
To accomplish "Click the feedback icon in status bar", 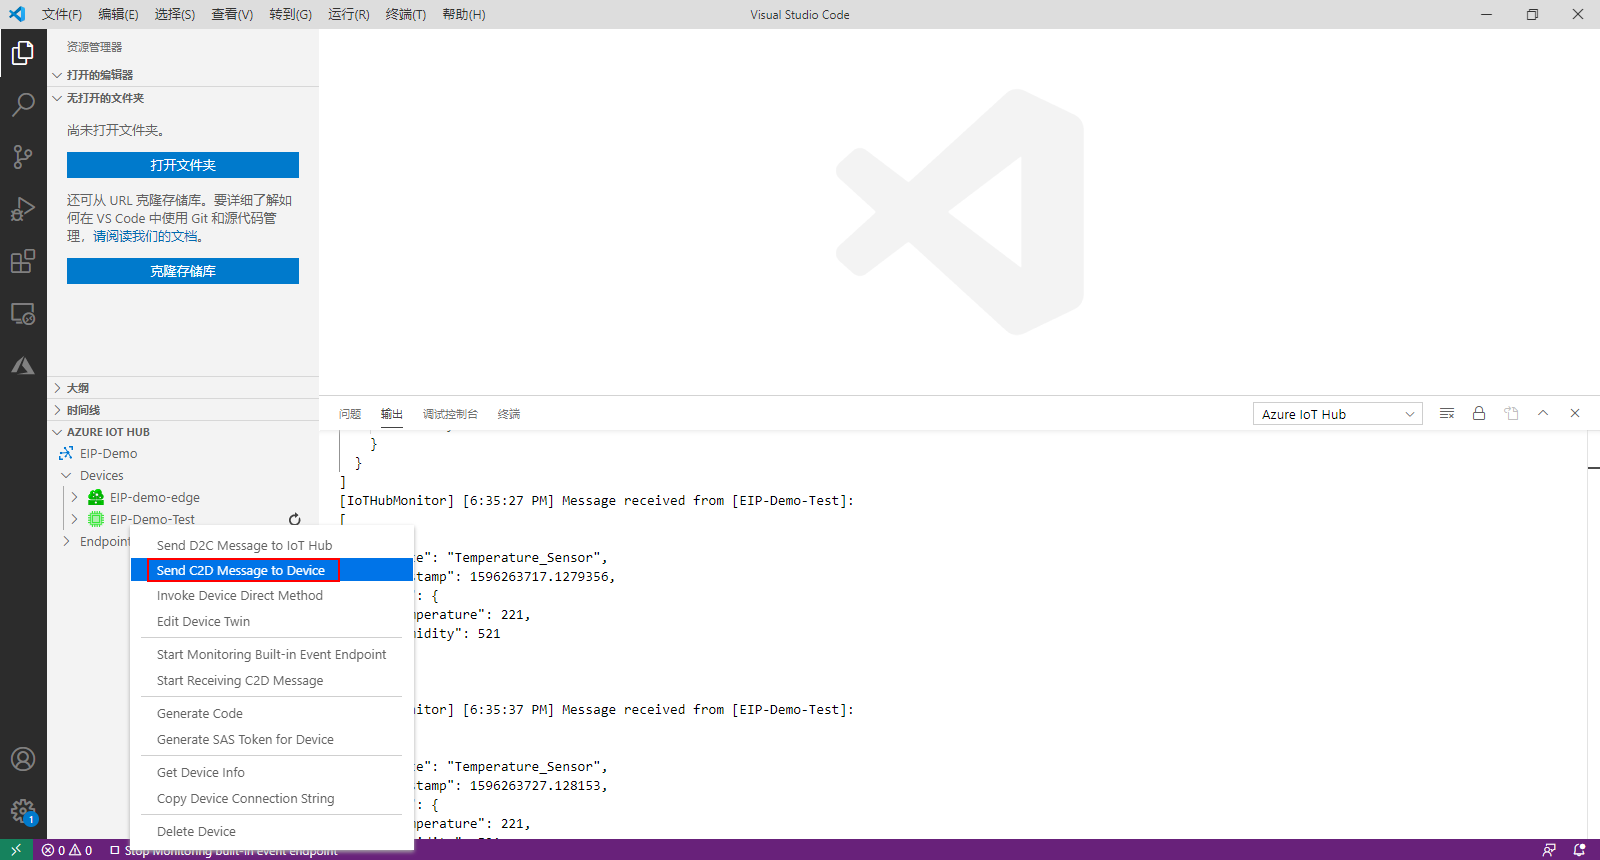I will pos(1549,850).
